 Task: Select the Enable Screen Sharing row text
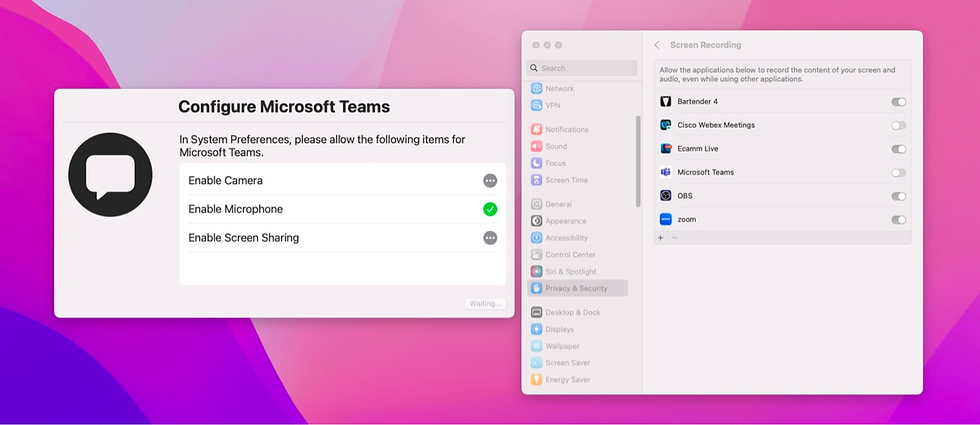244,238
